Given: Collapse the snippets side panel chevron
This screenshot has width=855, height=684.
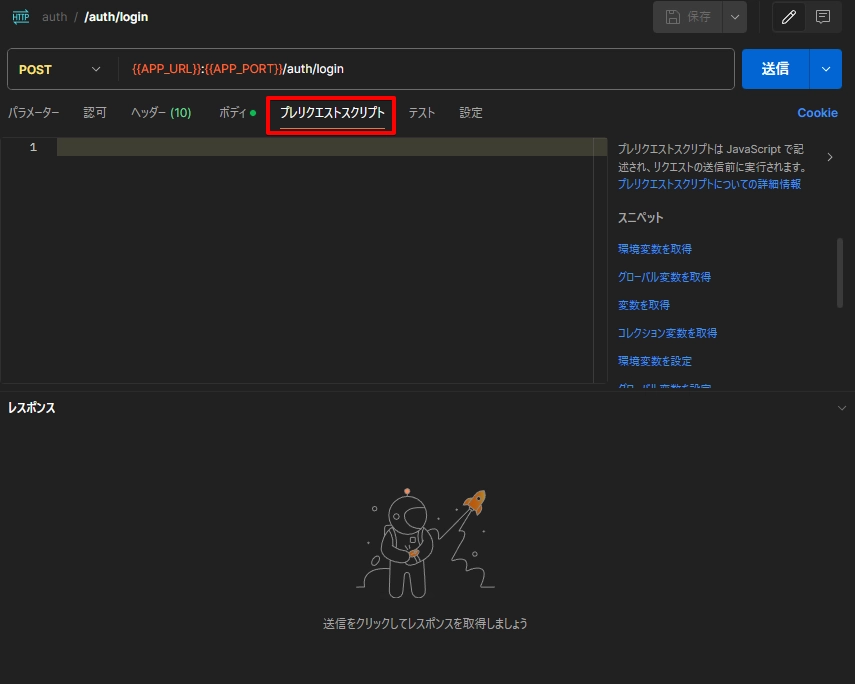Looking at the screenshot, I should (830, 157).
